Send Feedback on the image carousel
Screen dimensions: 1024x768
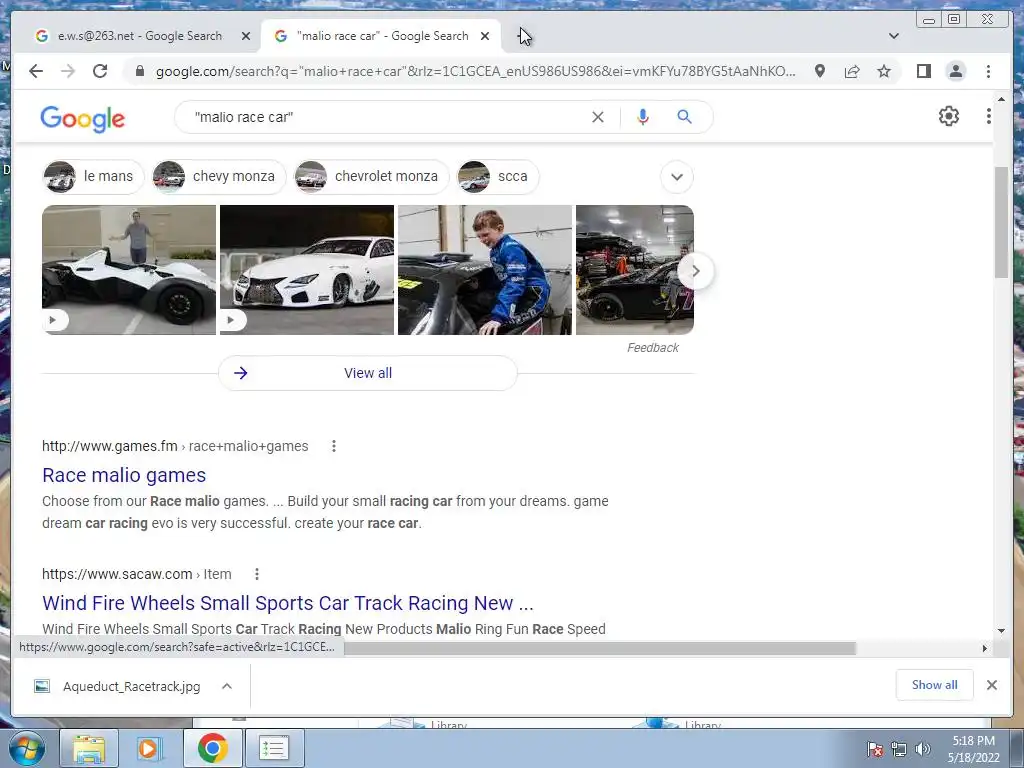[x=652, y=348]
